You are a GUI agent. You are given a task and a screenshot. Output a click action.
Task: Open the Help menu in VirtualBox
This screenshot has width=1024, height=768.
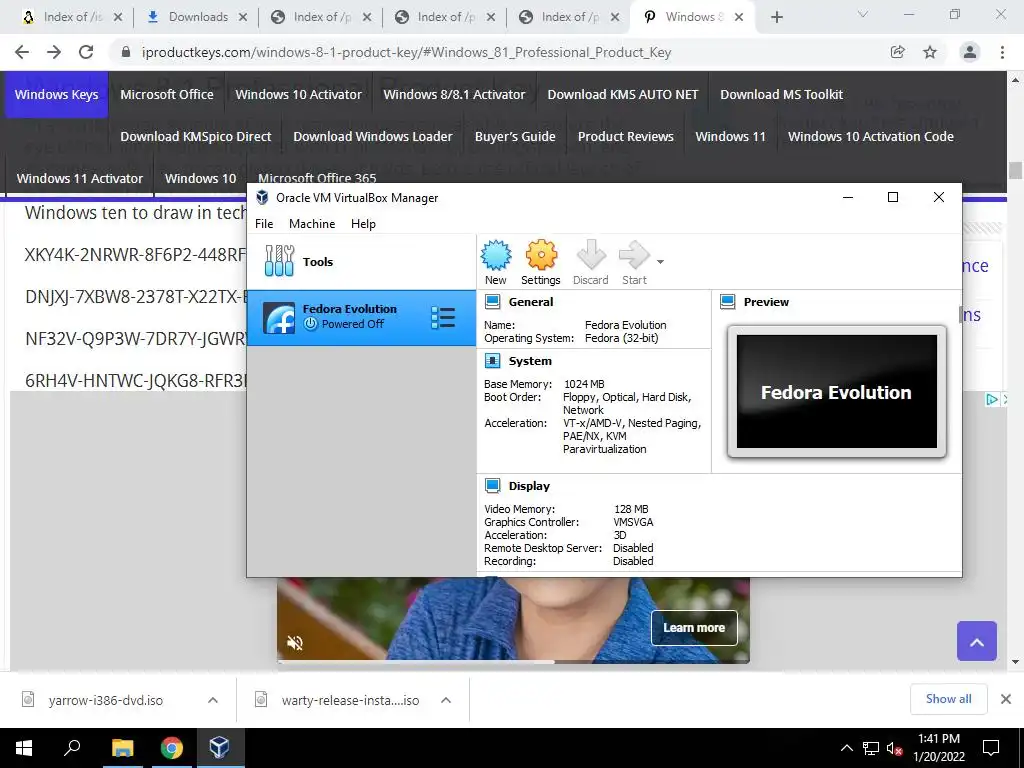coord(363,223)
